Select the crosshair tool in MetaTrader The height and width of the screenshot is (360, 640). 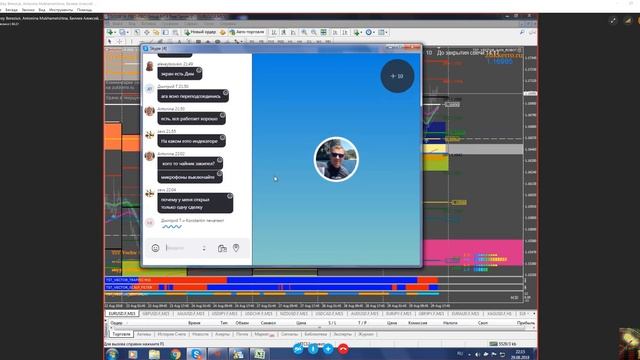point(119,41)
